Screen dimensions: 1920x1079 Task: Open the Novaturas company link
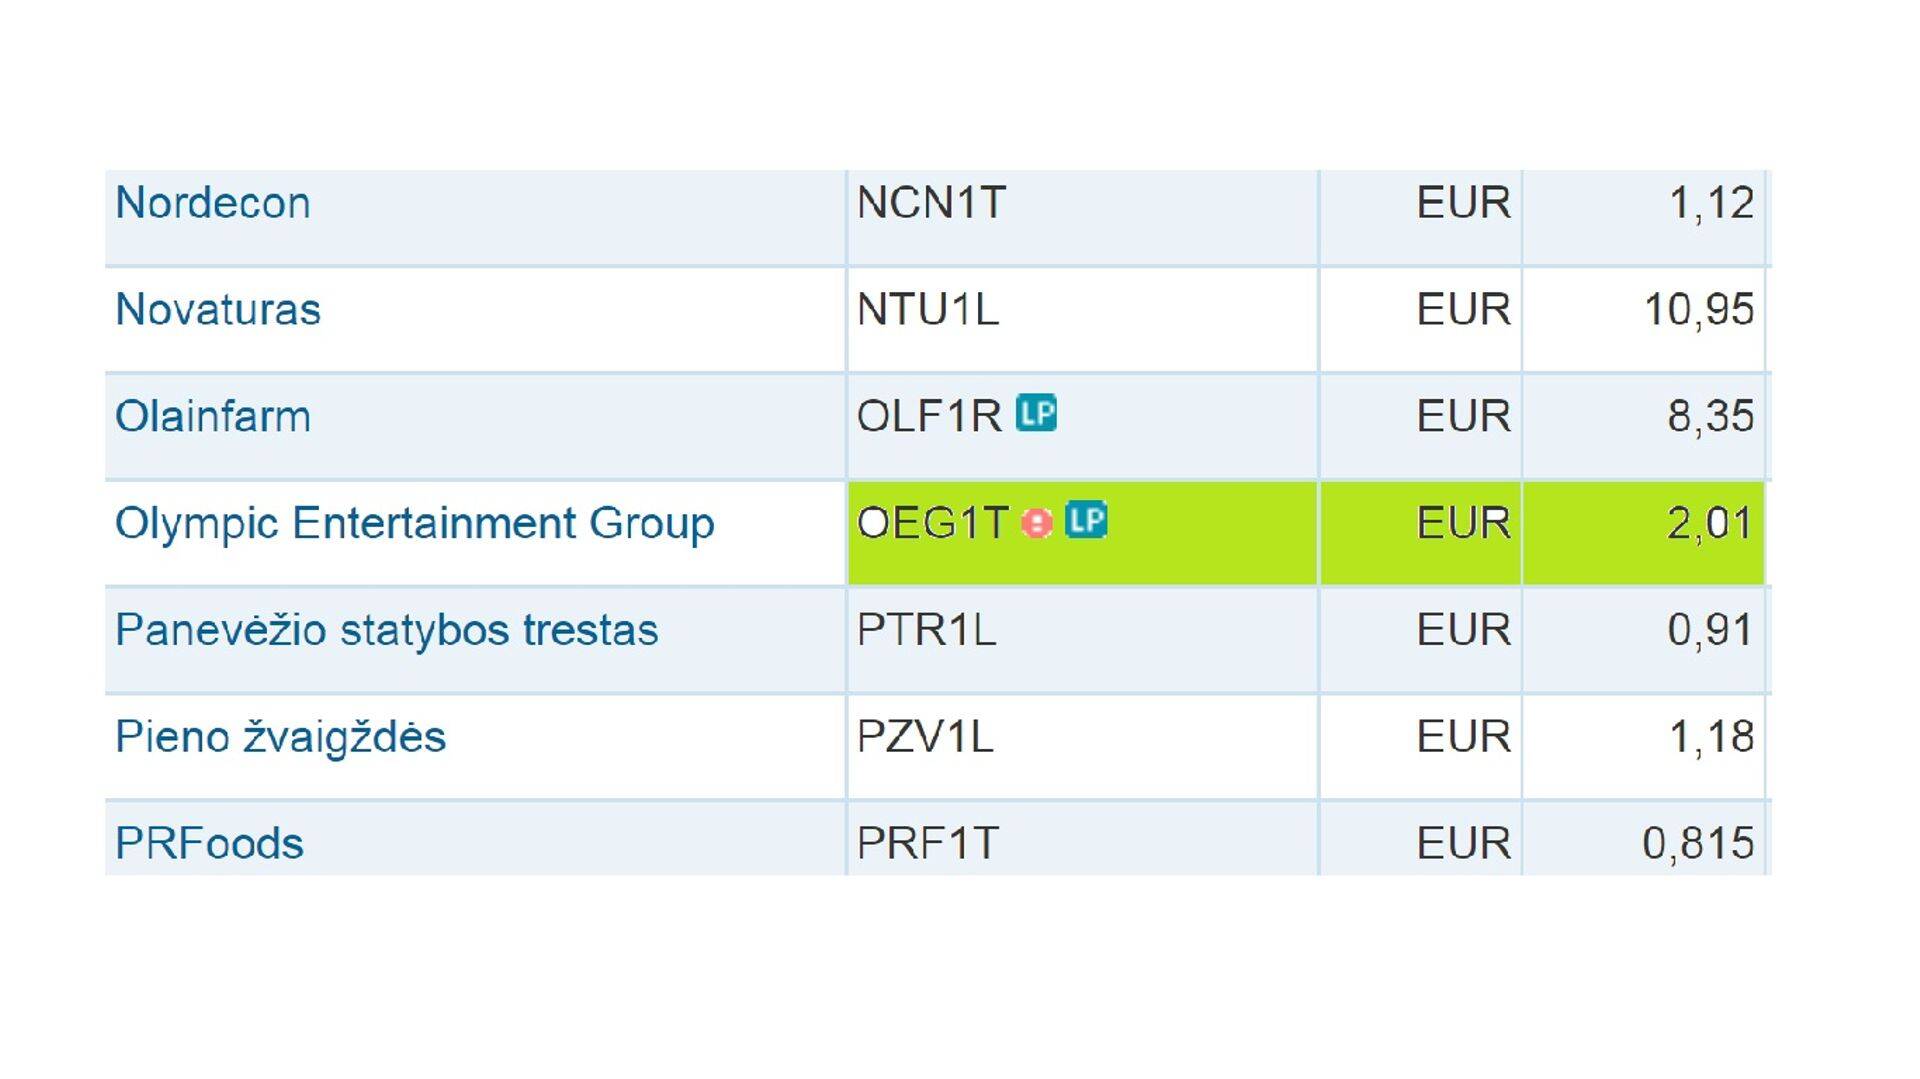click(218, 310)
